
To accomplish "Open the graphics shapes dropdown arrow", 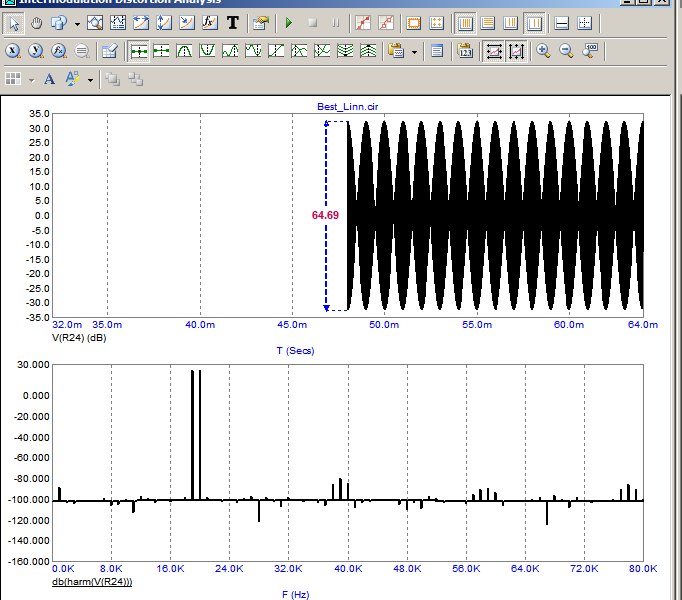I will (x=77, y=24).
